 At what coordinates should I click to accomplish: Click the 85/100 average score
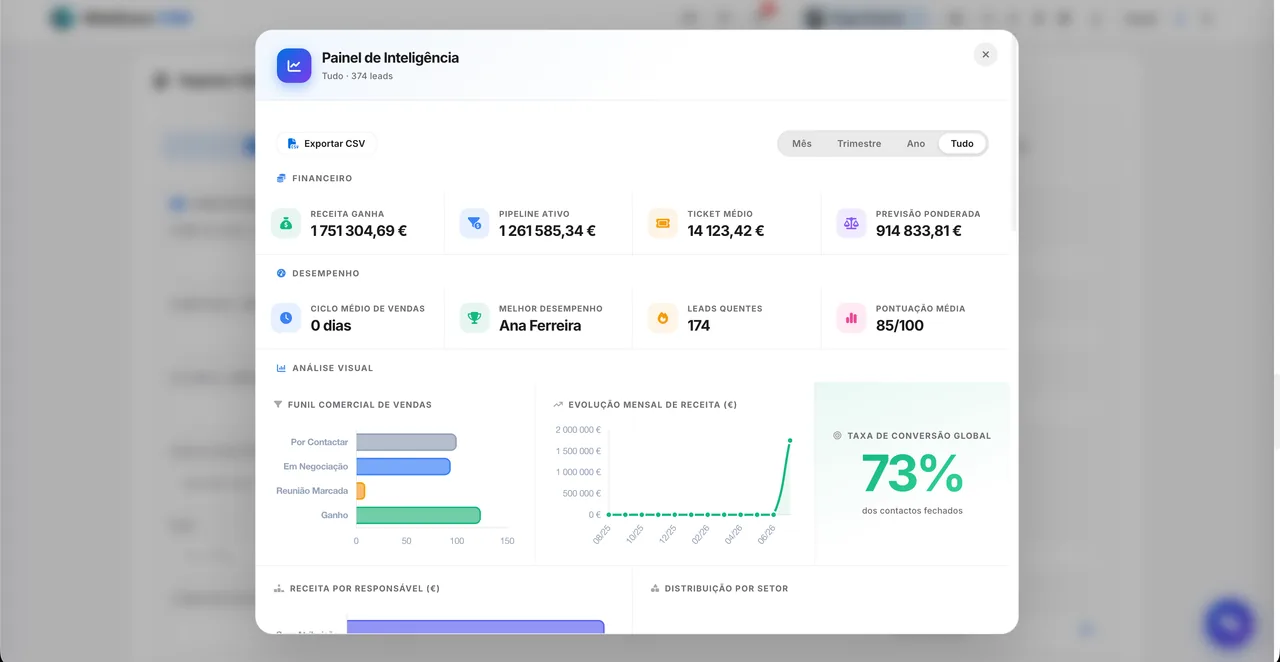pyautogui.click(x=900, y=326)
